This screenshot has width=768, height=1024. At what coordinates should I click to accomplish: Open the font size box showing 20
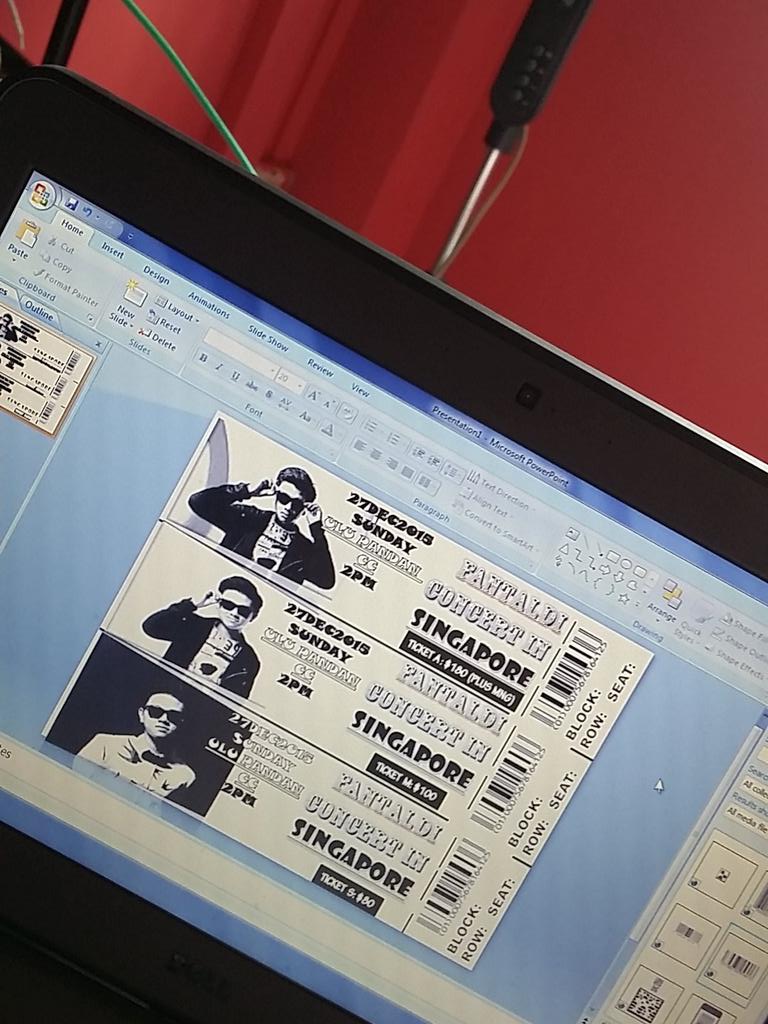click(x=288, y=379)
